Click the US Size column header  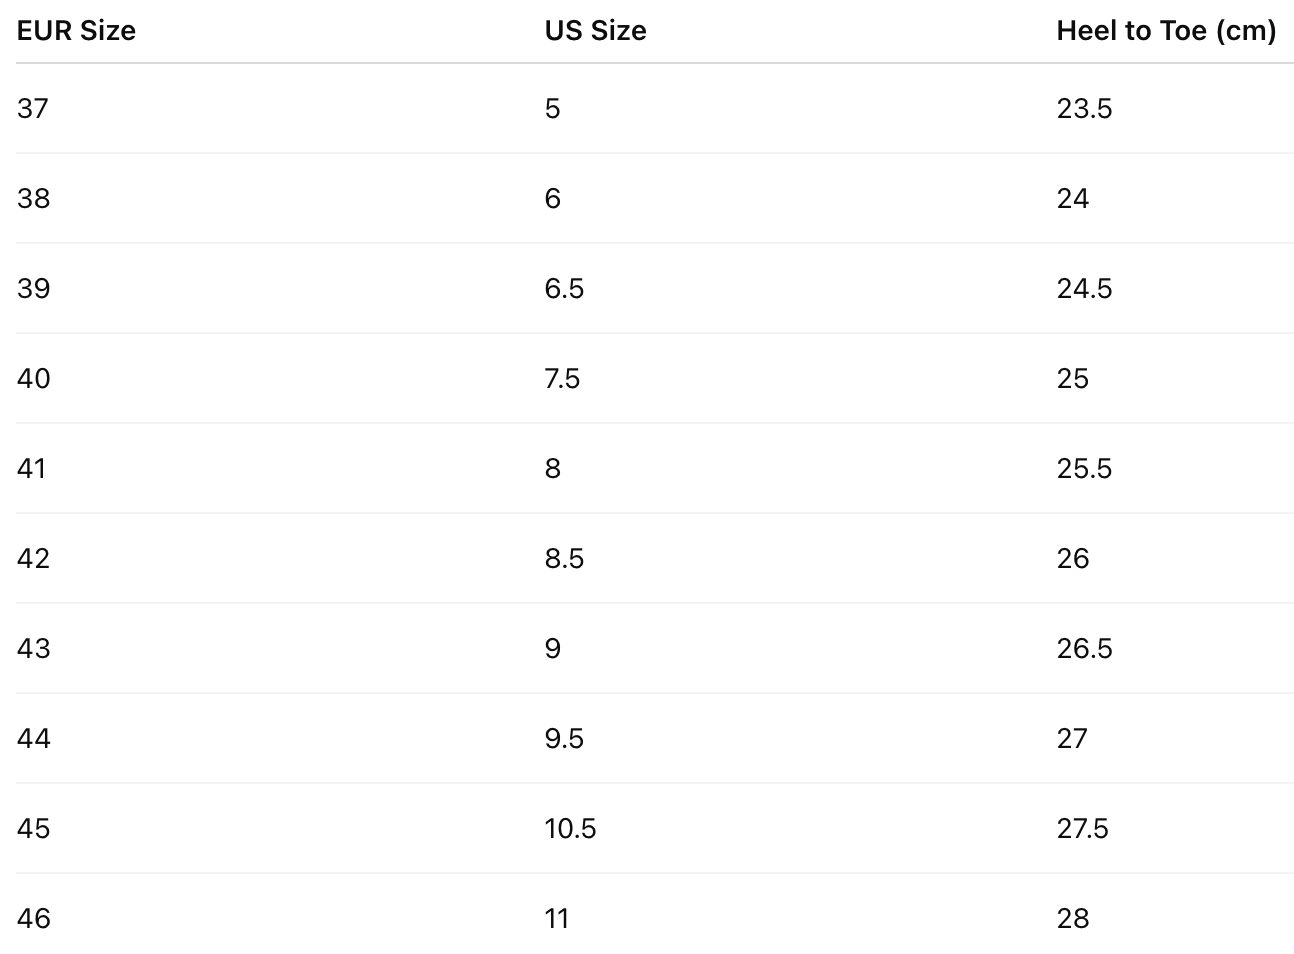pos(595,31)
